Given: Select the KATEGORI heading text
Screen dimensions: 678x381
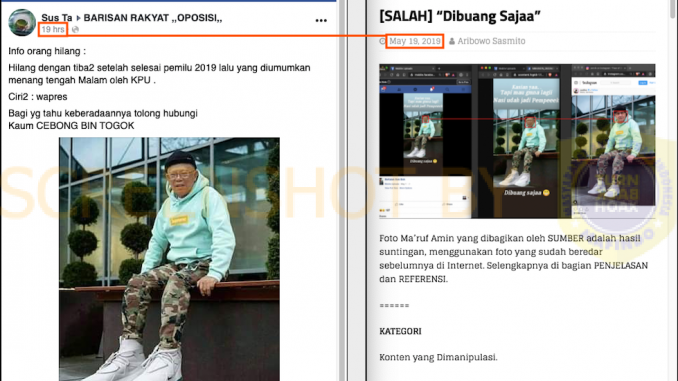Looking at the screenshot, I should [x=400, y=331].
